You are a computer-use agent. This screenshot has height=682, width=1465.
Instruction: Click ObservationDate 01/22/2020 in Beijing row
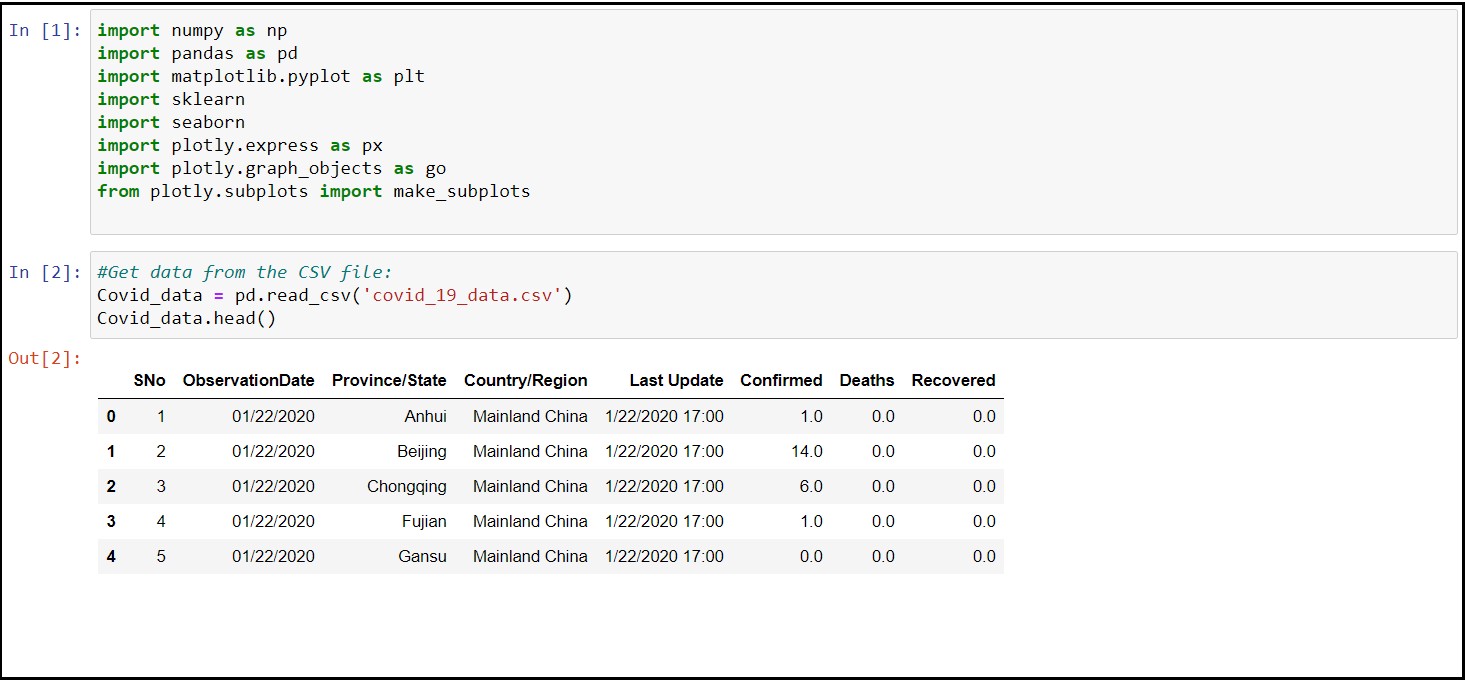(273, 451)
